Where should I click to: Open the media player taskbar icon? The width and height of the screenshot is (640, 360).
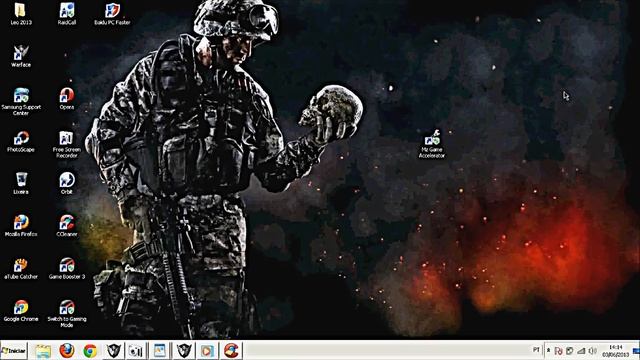point(207,351)
